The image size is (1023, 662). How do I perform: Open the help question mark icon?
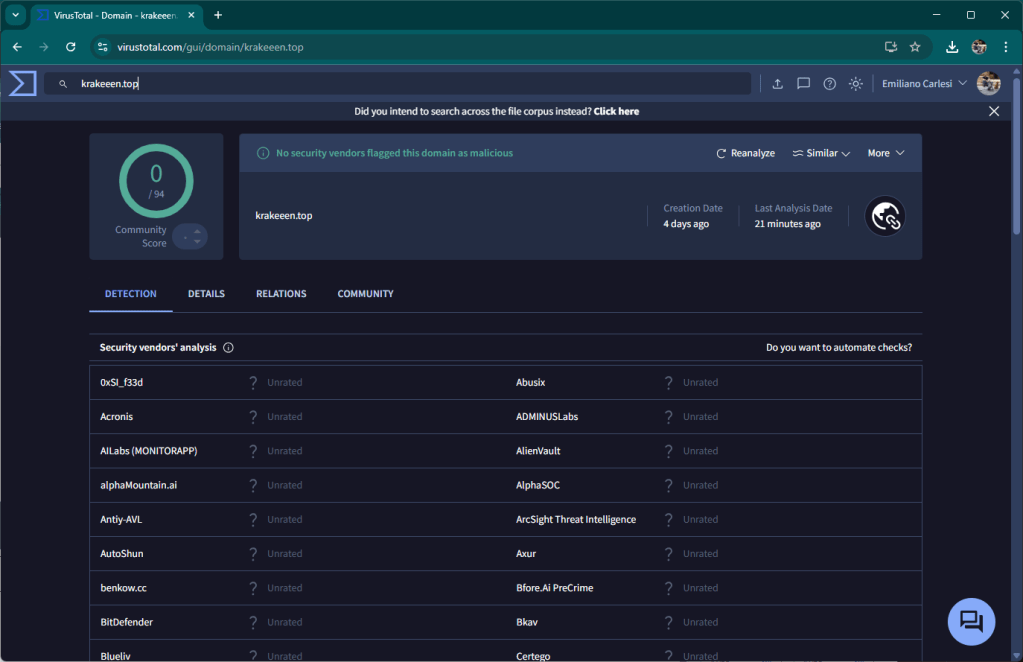[829, 84]
